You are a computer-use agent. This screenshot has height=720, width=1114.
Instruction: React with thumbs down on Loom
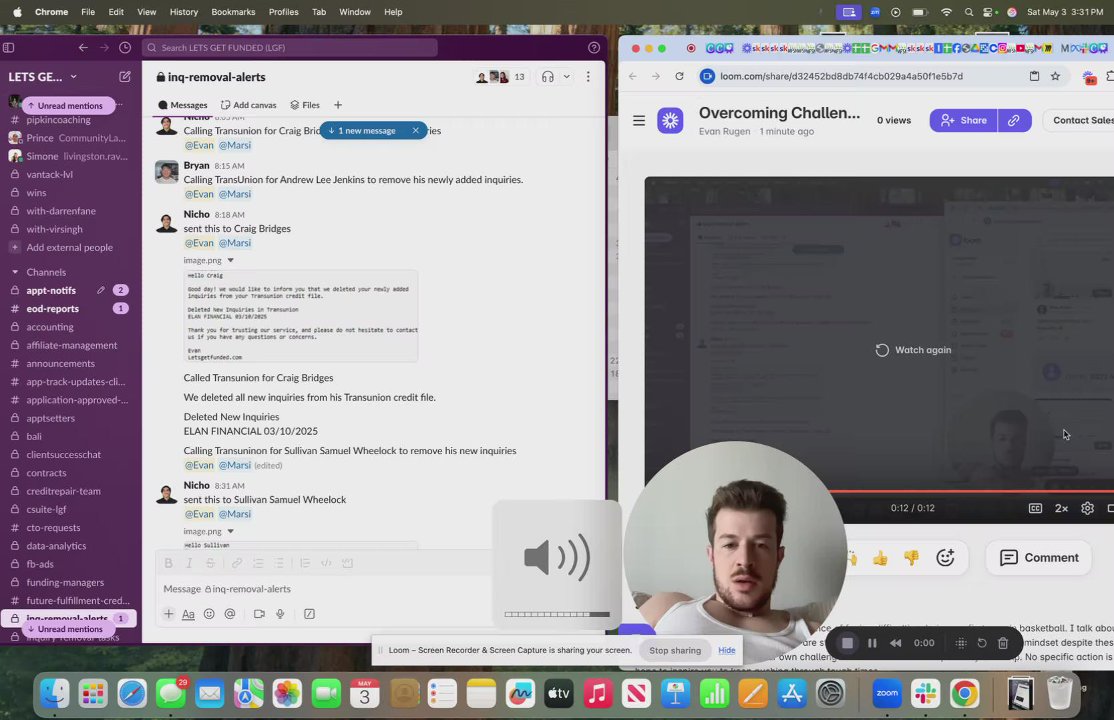912,558
